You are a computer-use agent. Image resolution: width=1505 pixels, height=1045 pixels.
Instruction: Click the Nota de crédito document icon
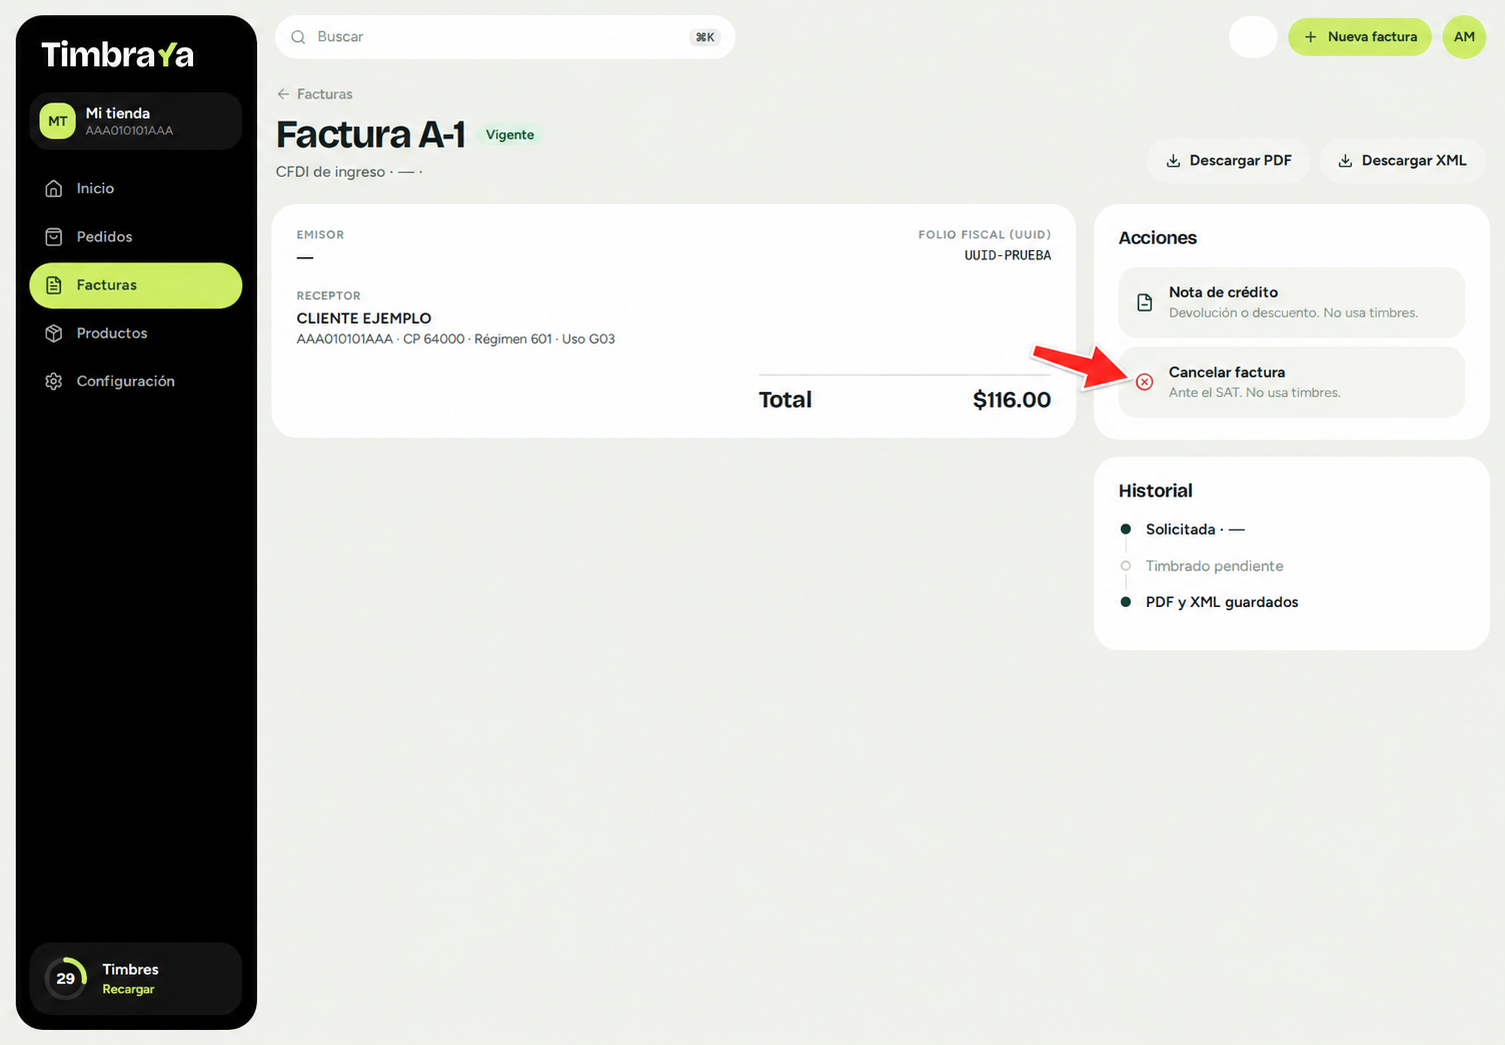(x=1145, y=302)
